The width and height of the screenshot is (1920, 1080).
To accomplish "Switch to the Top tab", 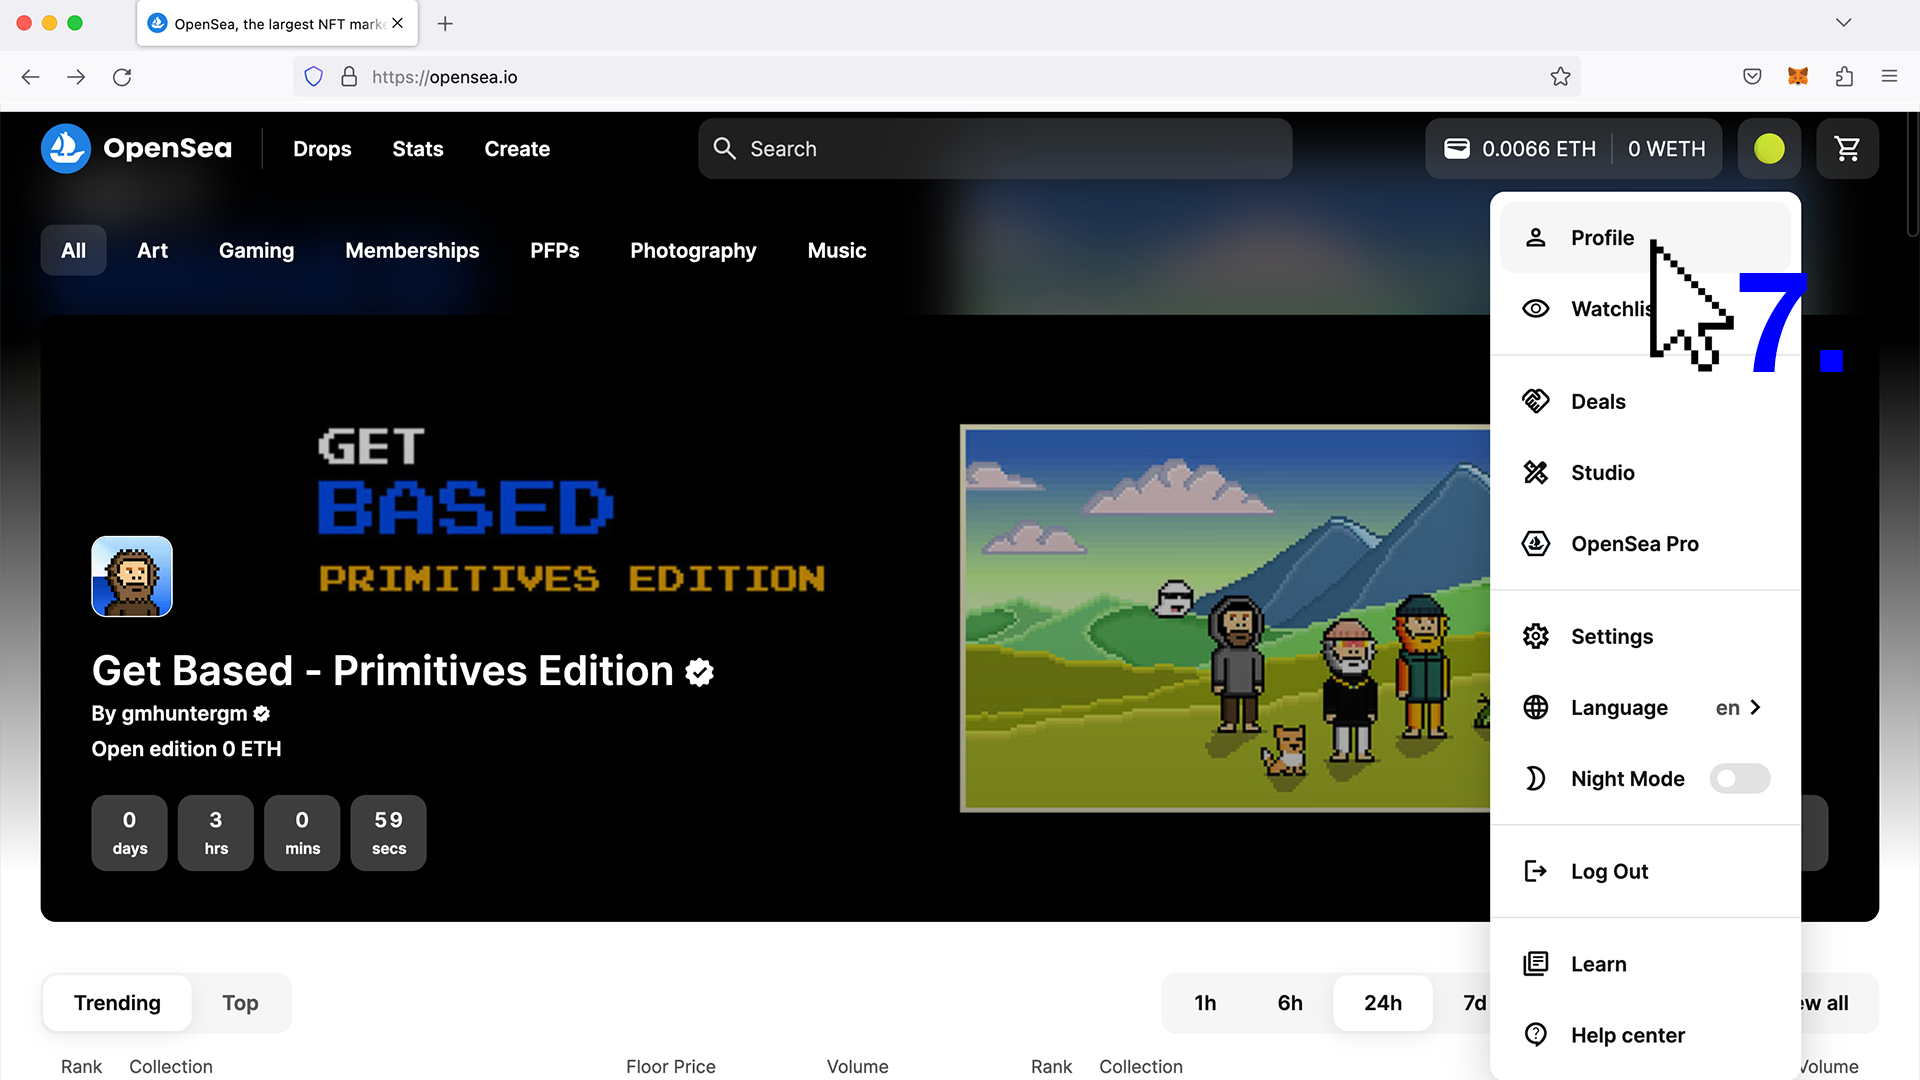I will [x=240, y=1003].
